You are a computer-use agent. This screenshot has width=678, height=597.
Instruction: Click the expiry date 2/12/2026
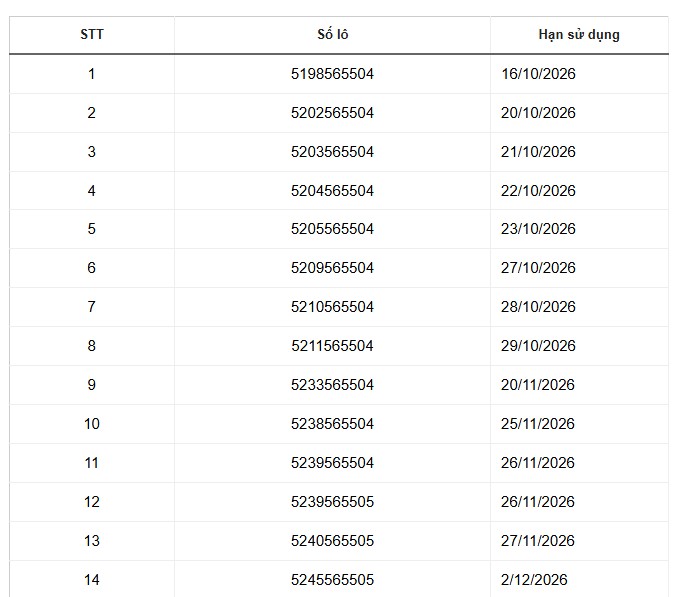(x=534, y=580)
